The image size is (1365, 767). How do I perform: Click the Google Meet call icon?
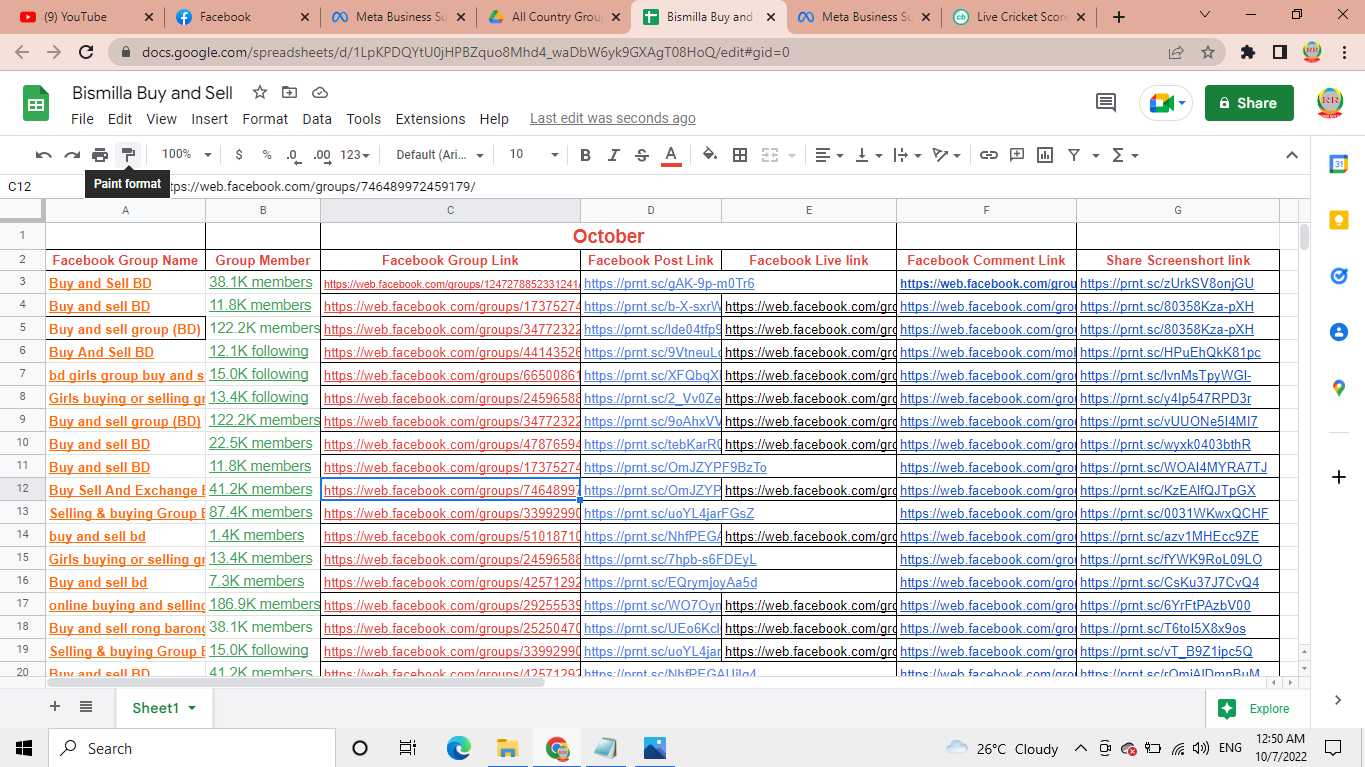point(1166,103)
